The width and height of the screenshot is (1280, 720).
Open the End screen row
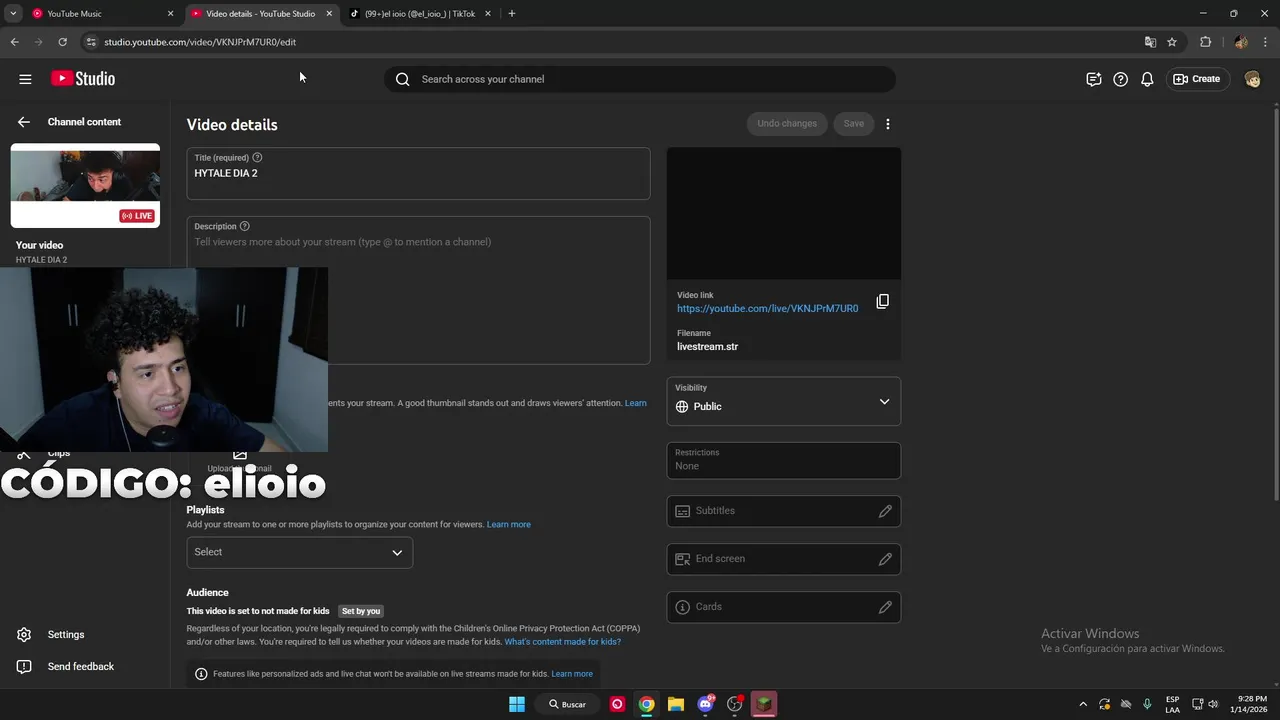784,559
